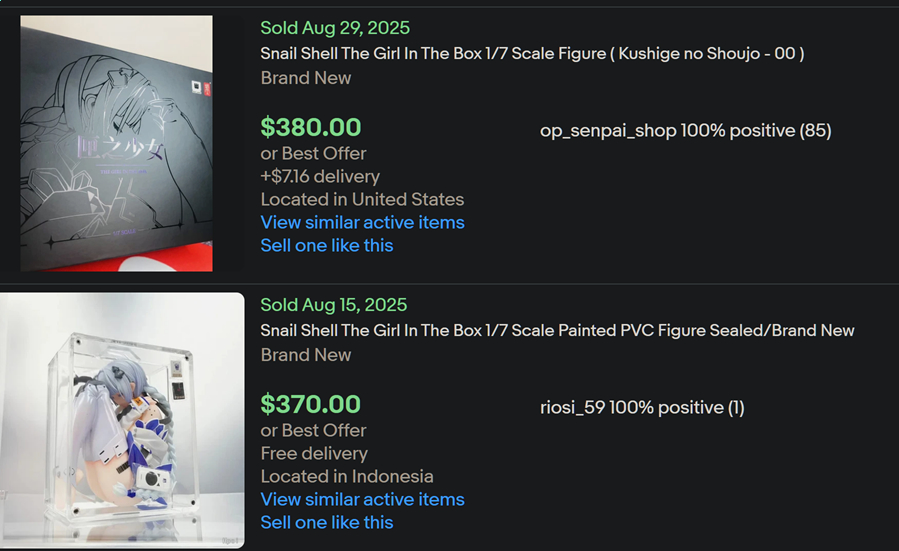Screen dimensions: 899x551
Task: Open seller op_senpai_shop profile
Action: click(608, 130)
